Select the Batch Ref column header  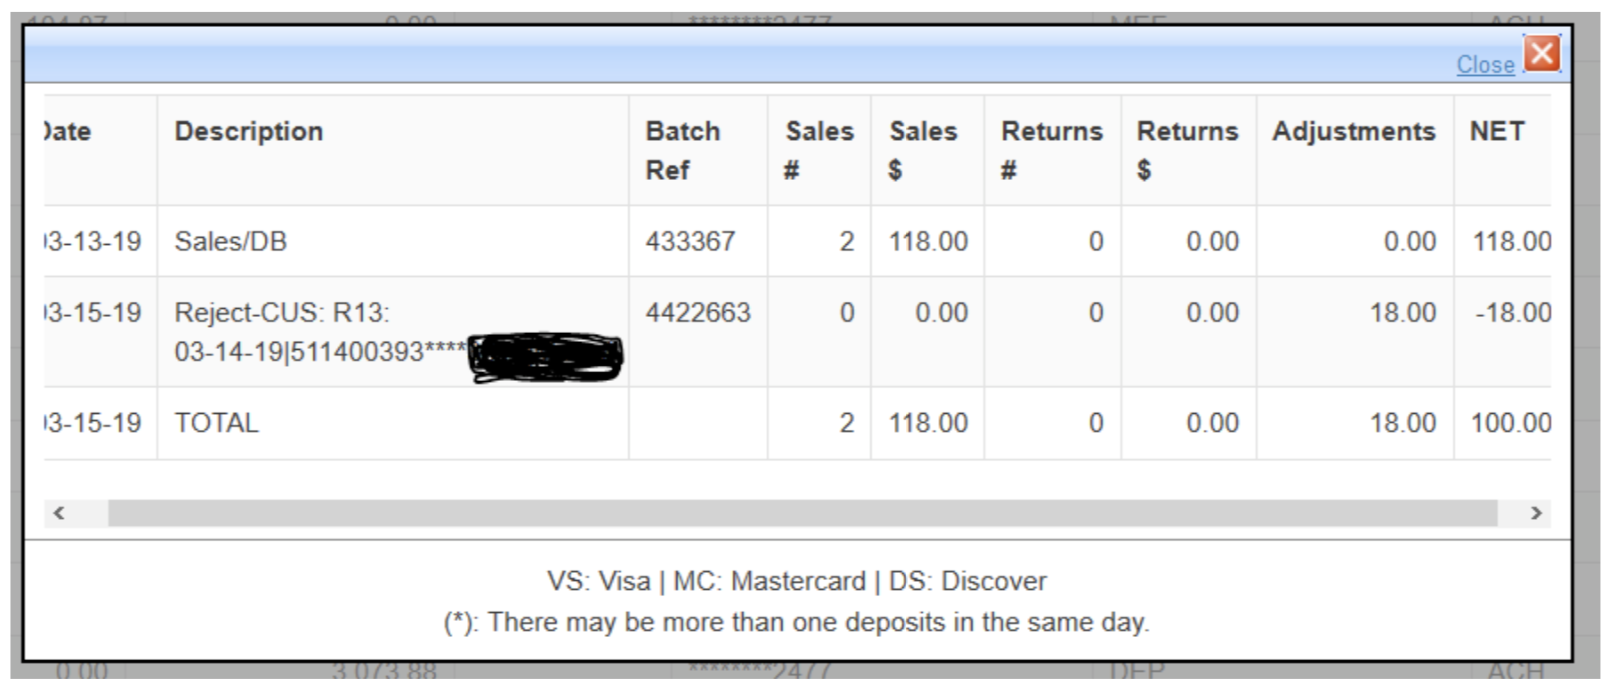click(x=683, y=150)
